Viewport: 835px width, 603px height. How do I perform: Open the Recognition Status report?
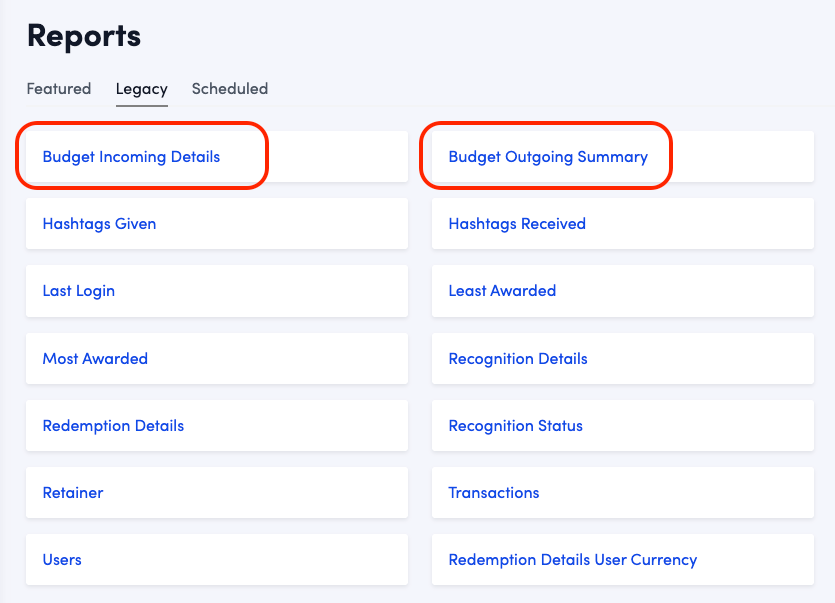click(515, 426)
